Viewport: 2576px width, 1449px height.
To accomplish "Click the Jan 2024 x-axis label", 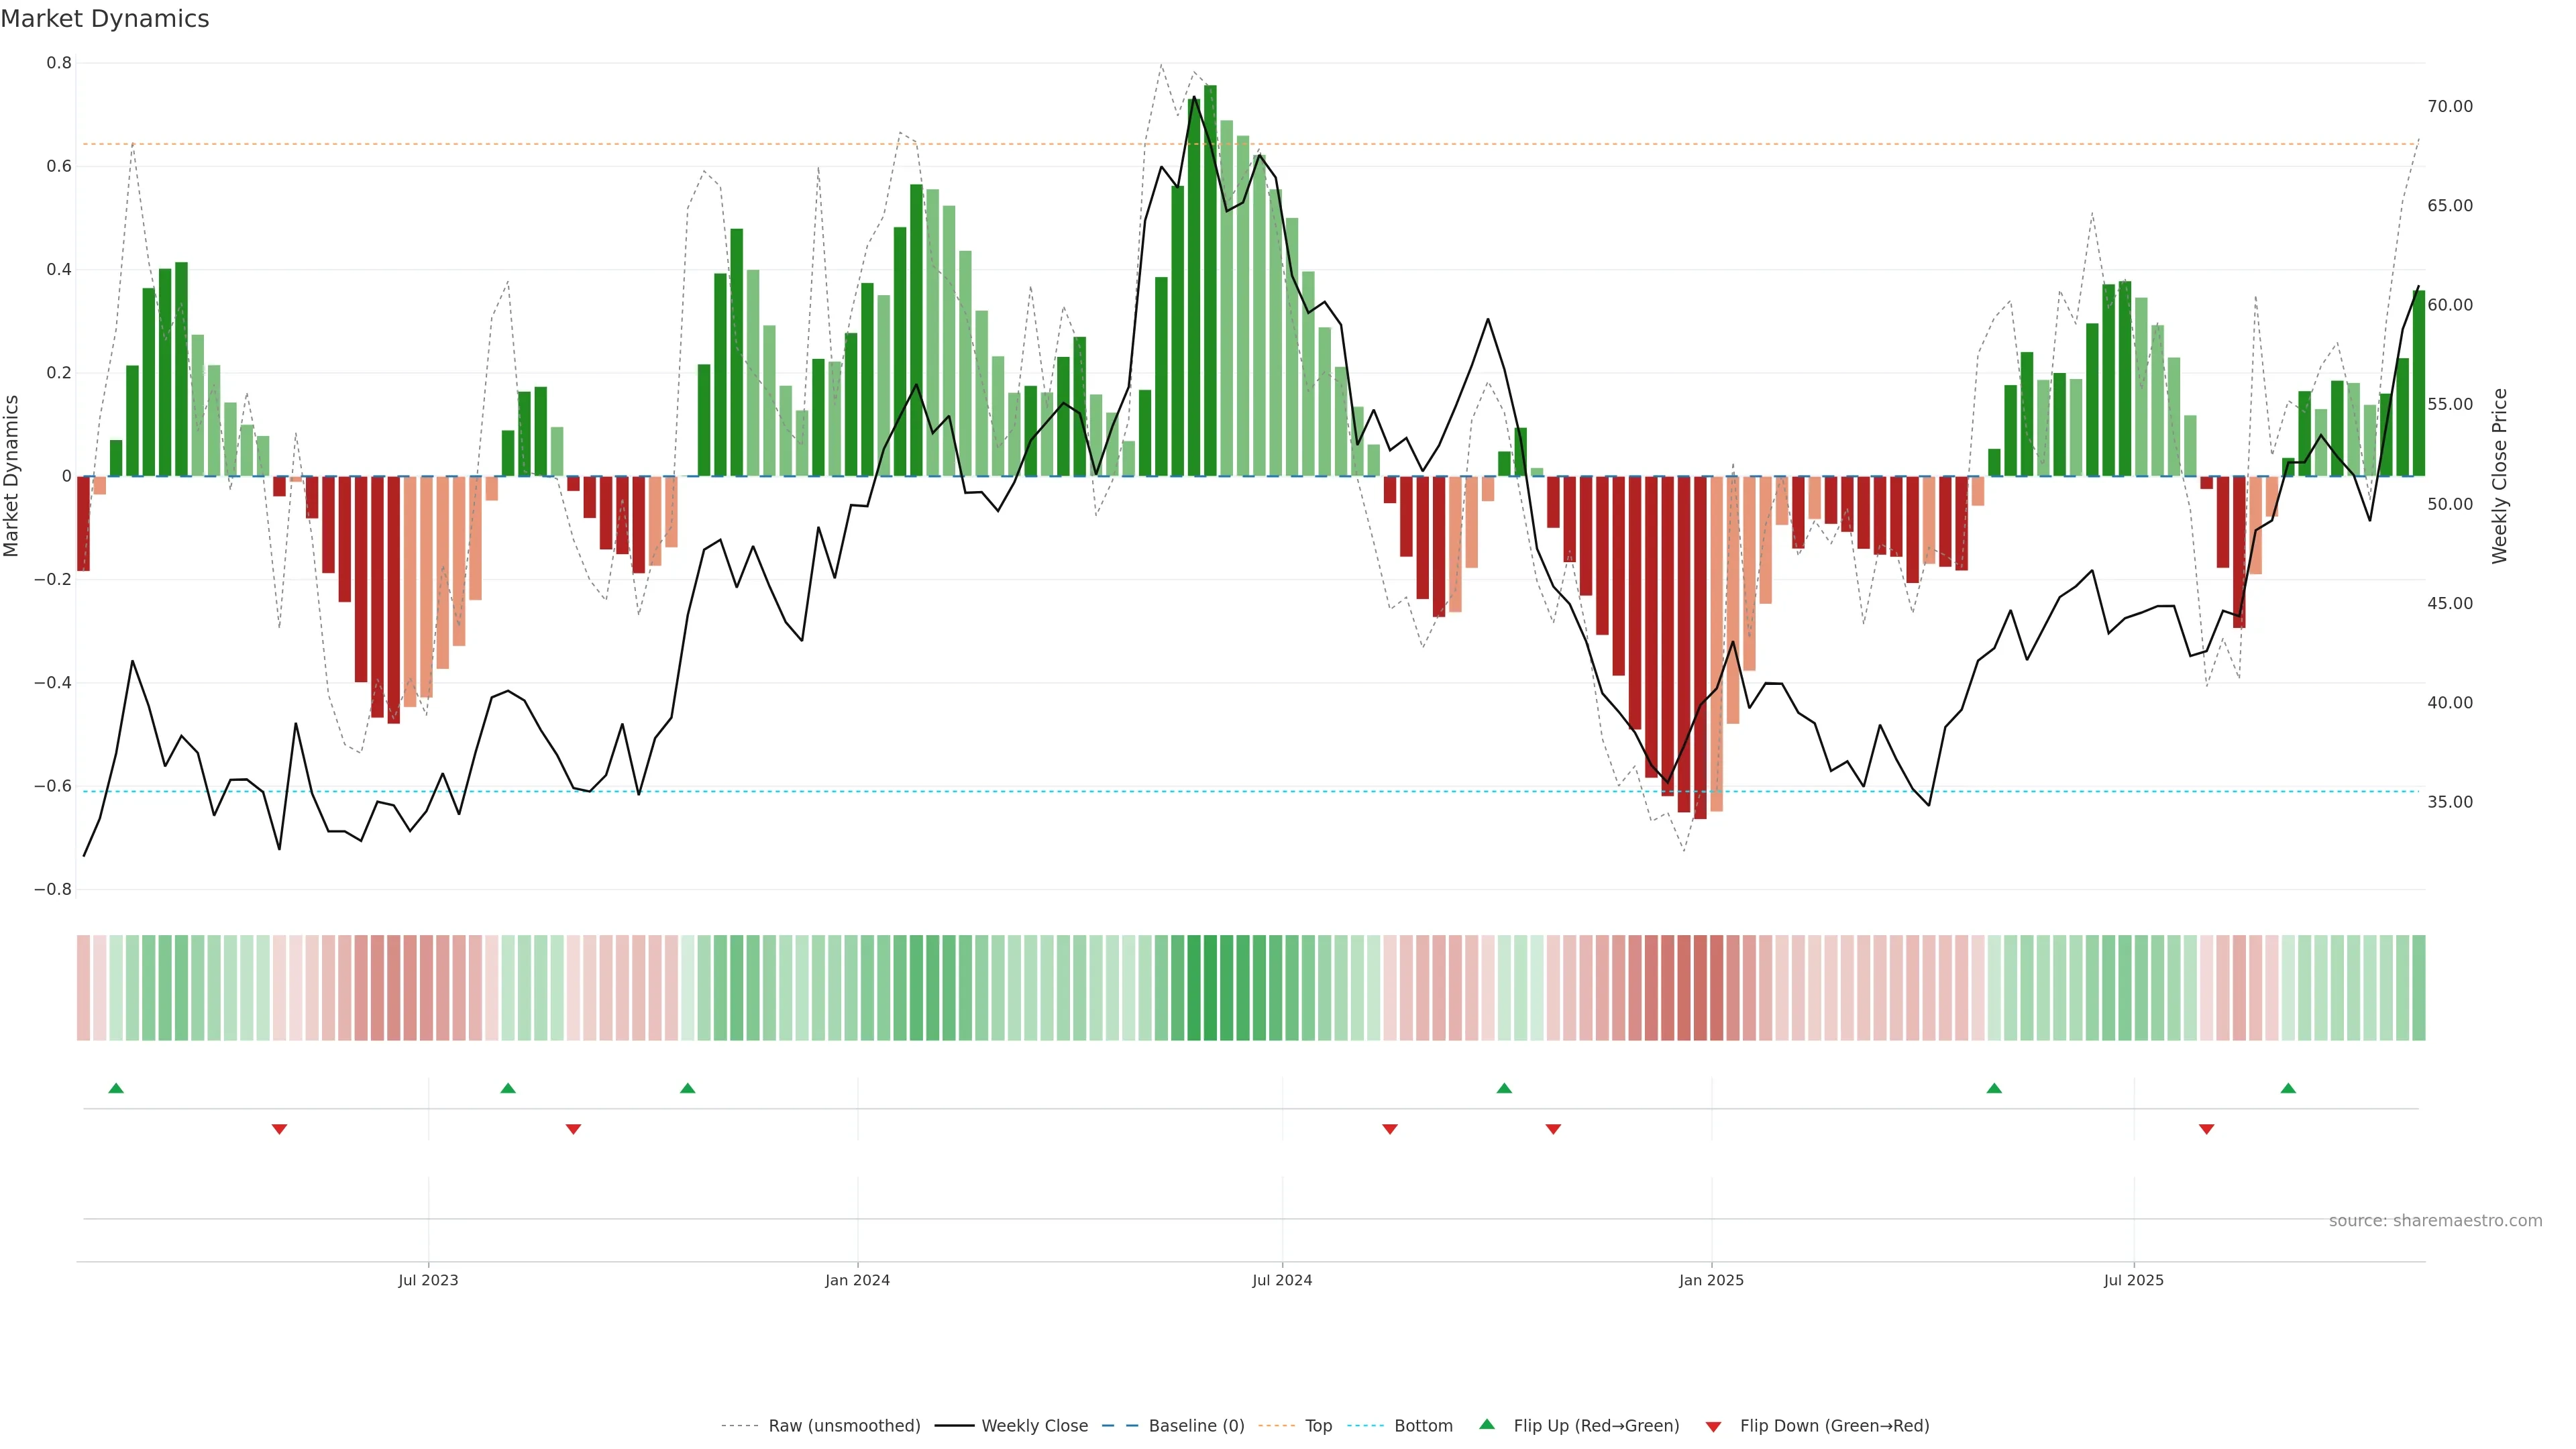I will [x=857, y=1280].
